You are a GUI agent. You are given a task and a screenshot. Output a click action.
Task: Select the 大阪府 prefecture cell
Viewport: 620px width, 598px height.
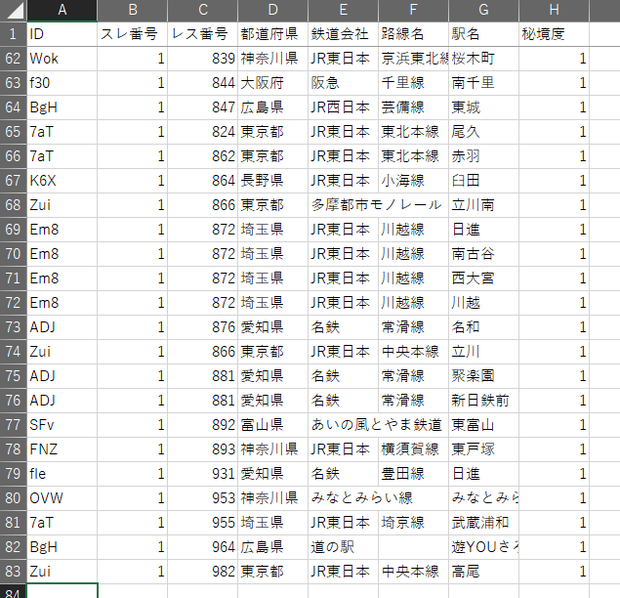tap(273, 83)
